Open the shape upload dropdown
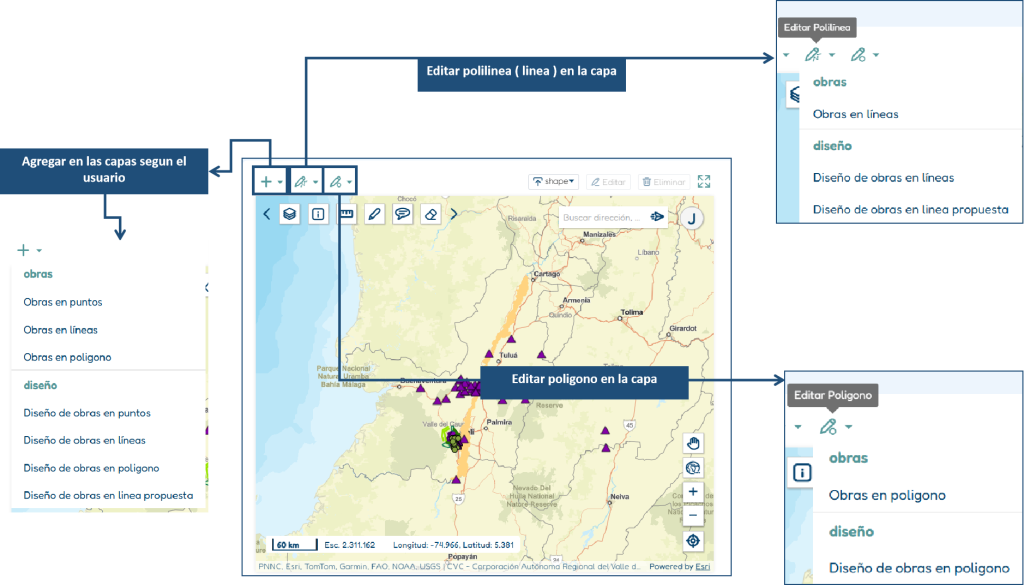Viewport: 1024px width, 585px height. pyautogui.click(x=554, y=182)
